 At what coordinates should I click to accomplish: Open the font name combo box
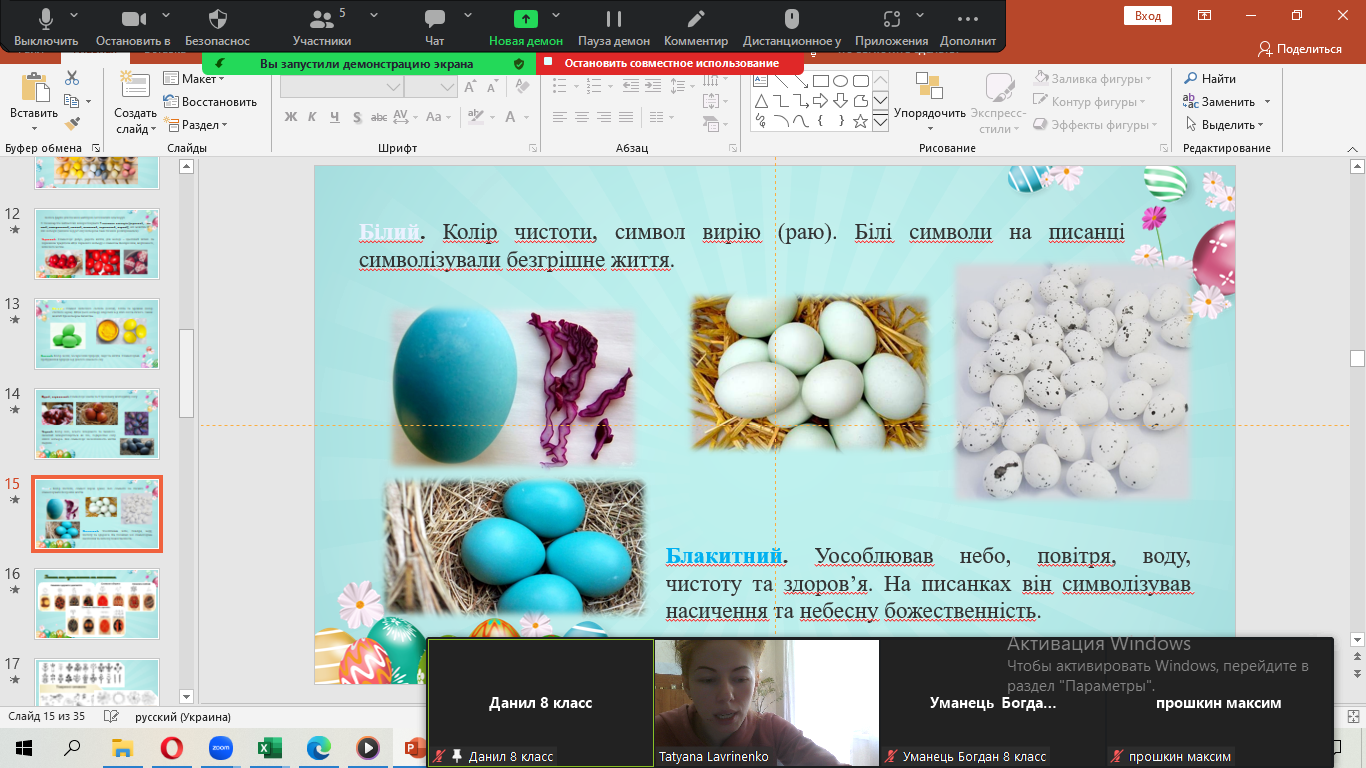point(341,87)
